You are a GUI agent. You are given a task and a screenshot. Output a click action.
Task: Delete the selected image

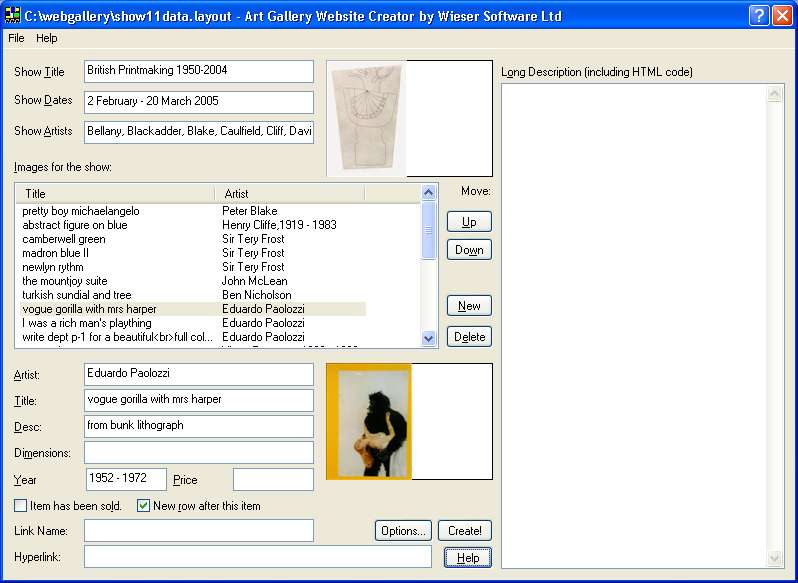(x=469, y=337)
